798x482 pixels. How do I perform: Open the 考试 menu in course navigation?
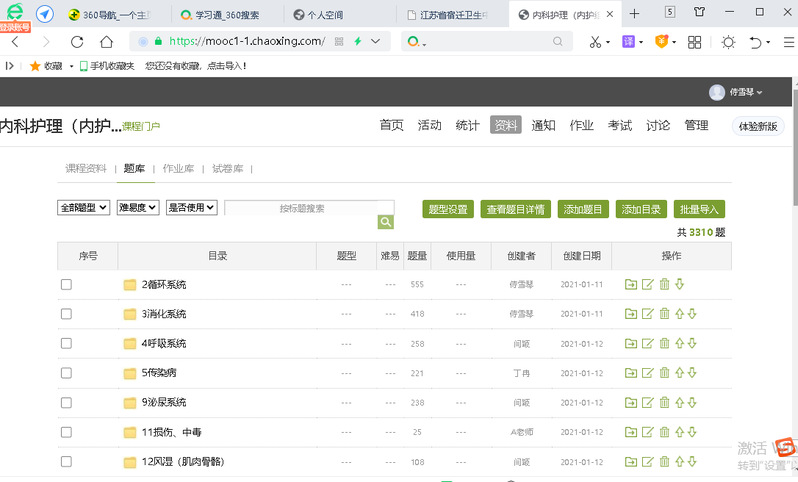click(x=620, y=125)
